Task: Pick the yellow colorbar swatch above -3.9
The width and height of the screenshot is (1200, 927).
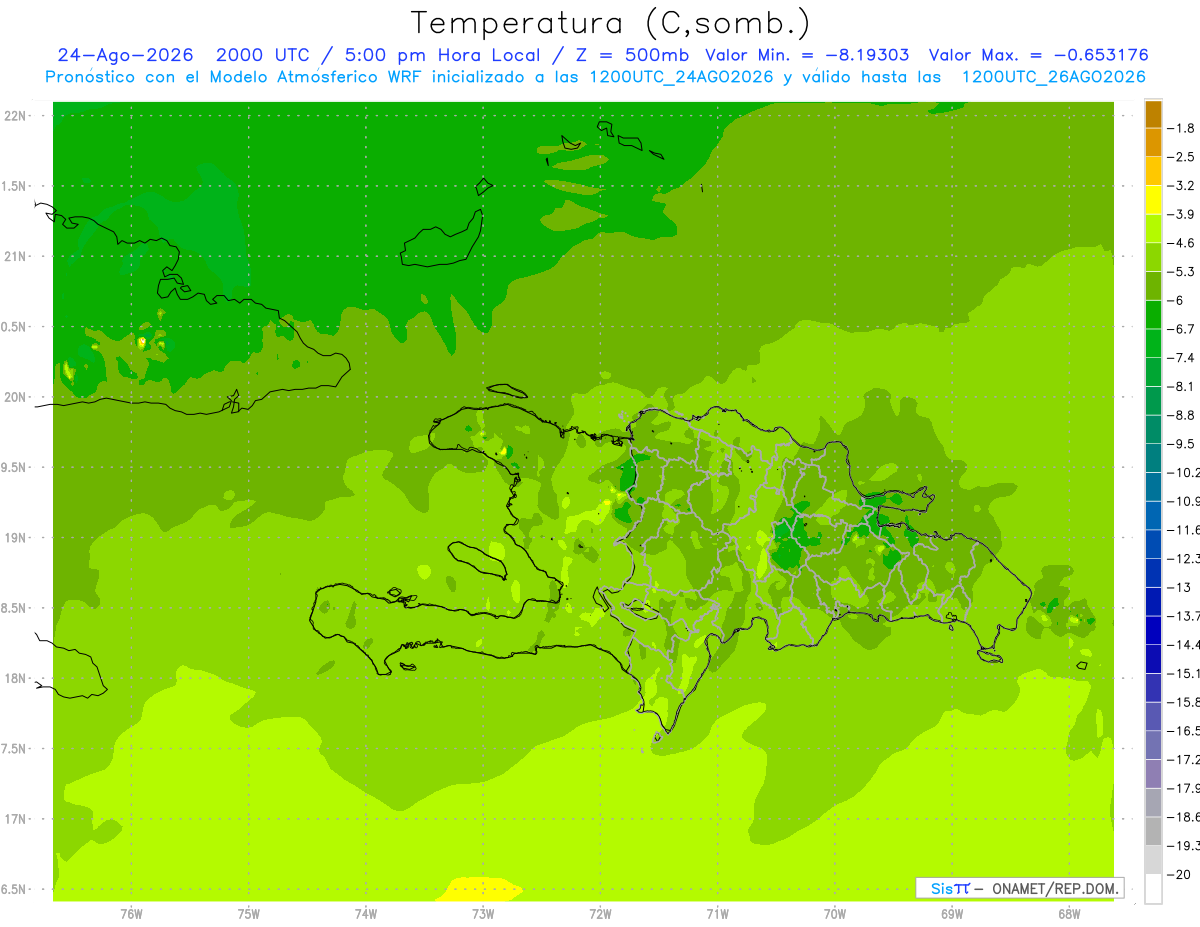Action: click(1153, 200)
